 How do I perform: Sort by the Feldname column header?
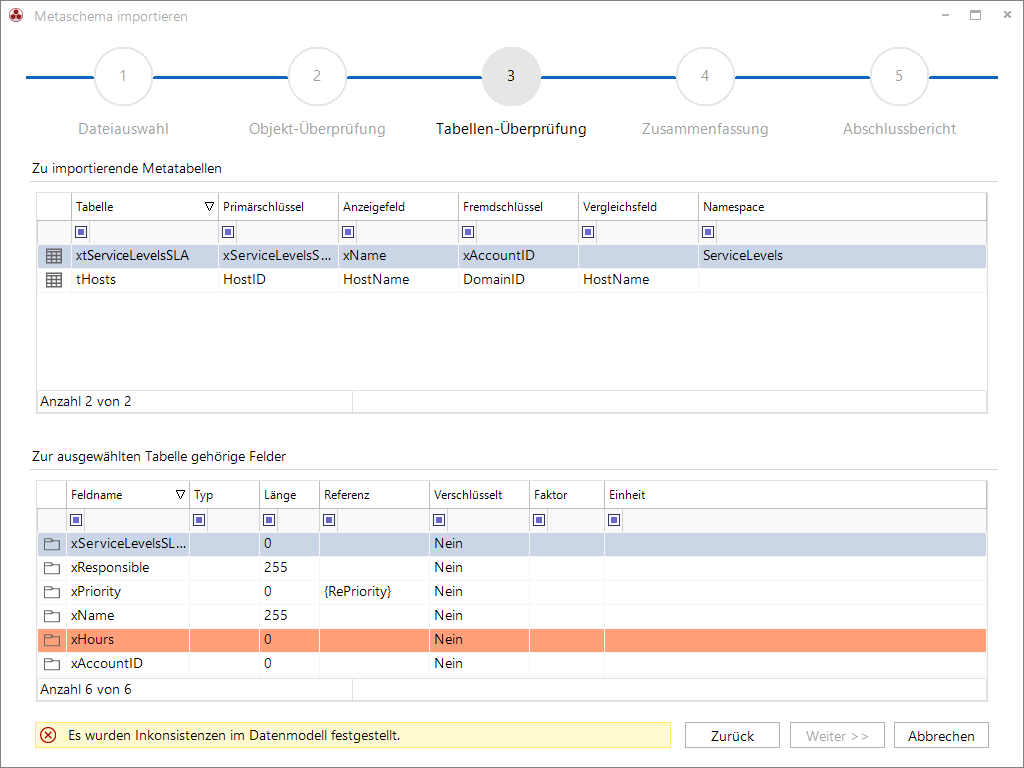[128, 495]
